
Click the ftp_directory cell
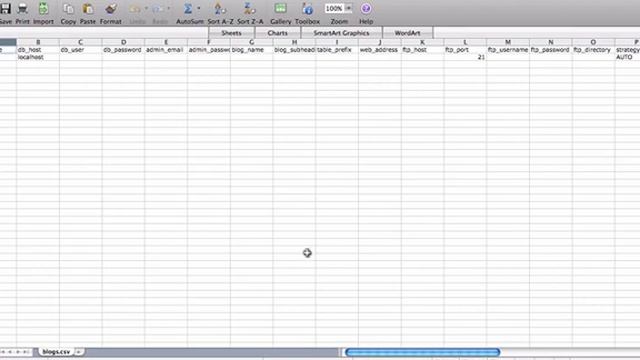click(x=593, y=50)
